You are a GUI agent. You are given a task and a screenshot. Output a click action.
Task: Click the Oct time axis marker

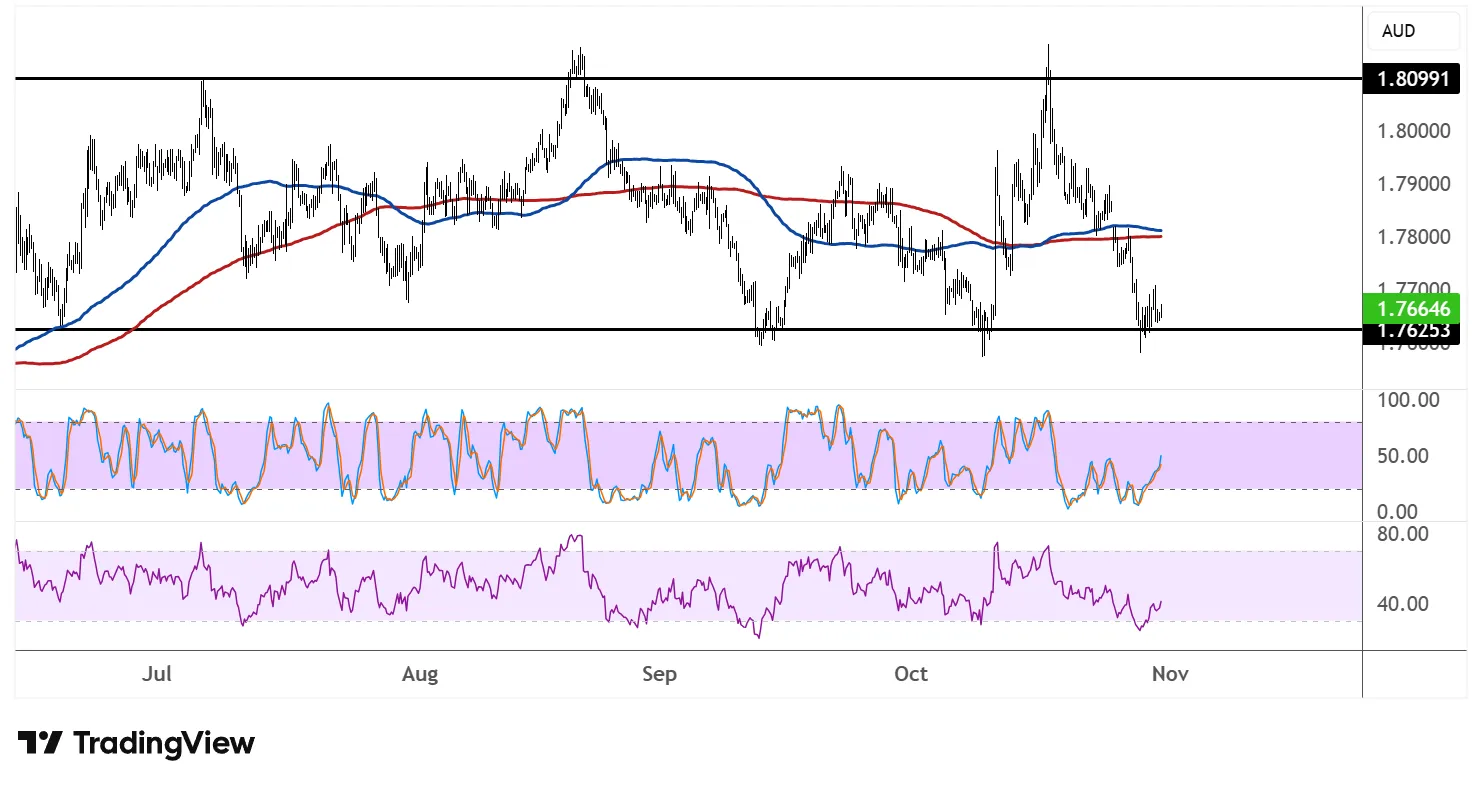(x=911, y=674)
